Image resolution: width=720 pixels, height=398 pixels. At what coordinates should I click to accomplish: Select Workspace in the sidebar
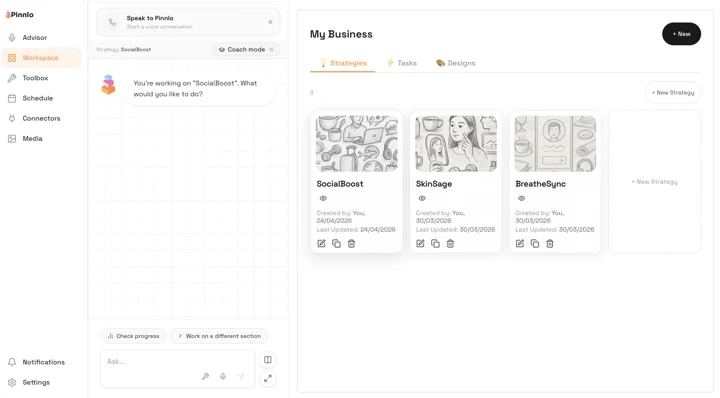pos(40,58)
